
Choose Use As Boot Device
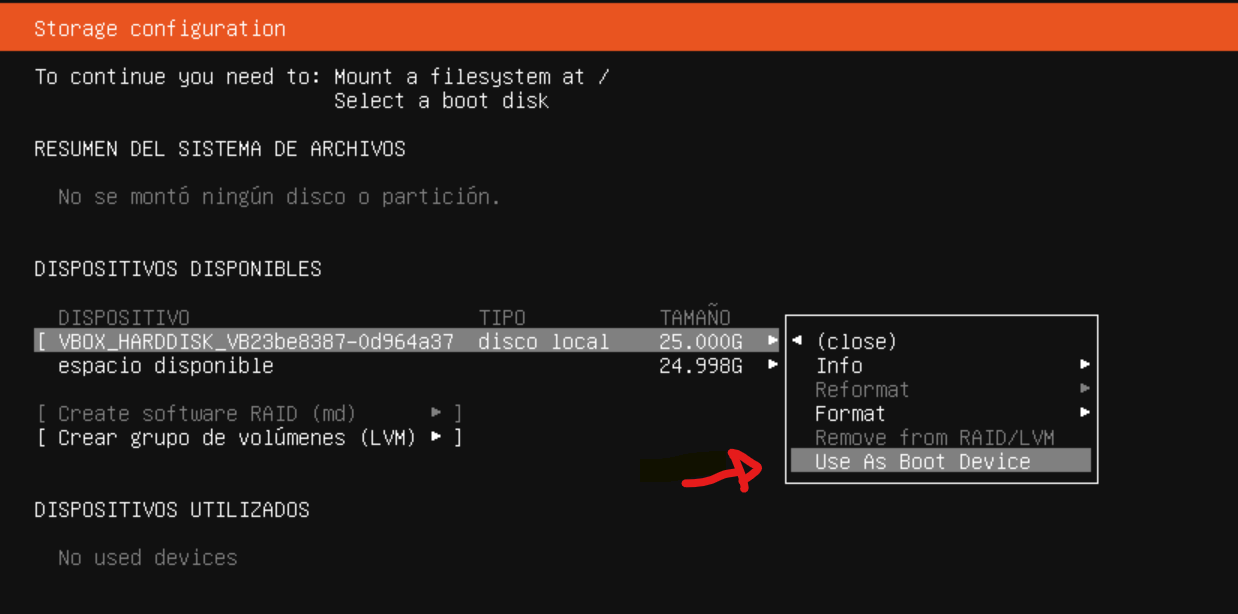(922, 461)
